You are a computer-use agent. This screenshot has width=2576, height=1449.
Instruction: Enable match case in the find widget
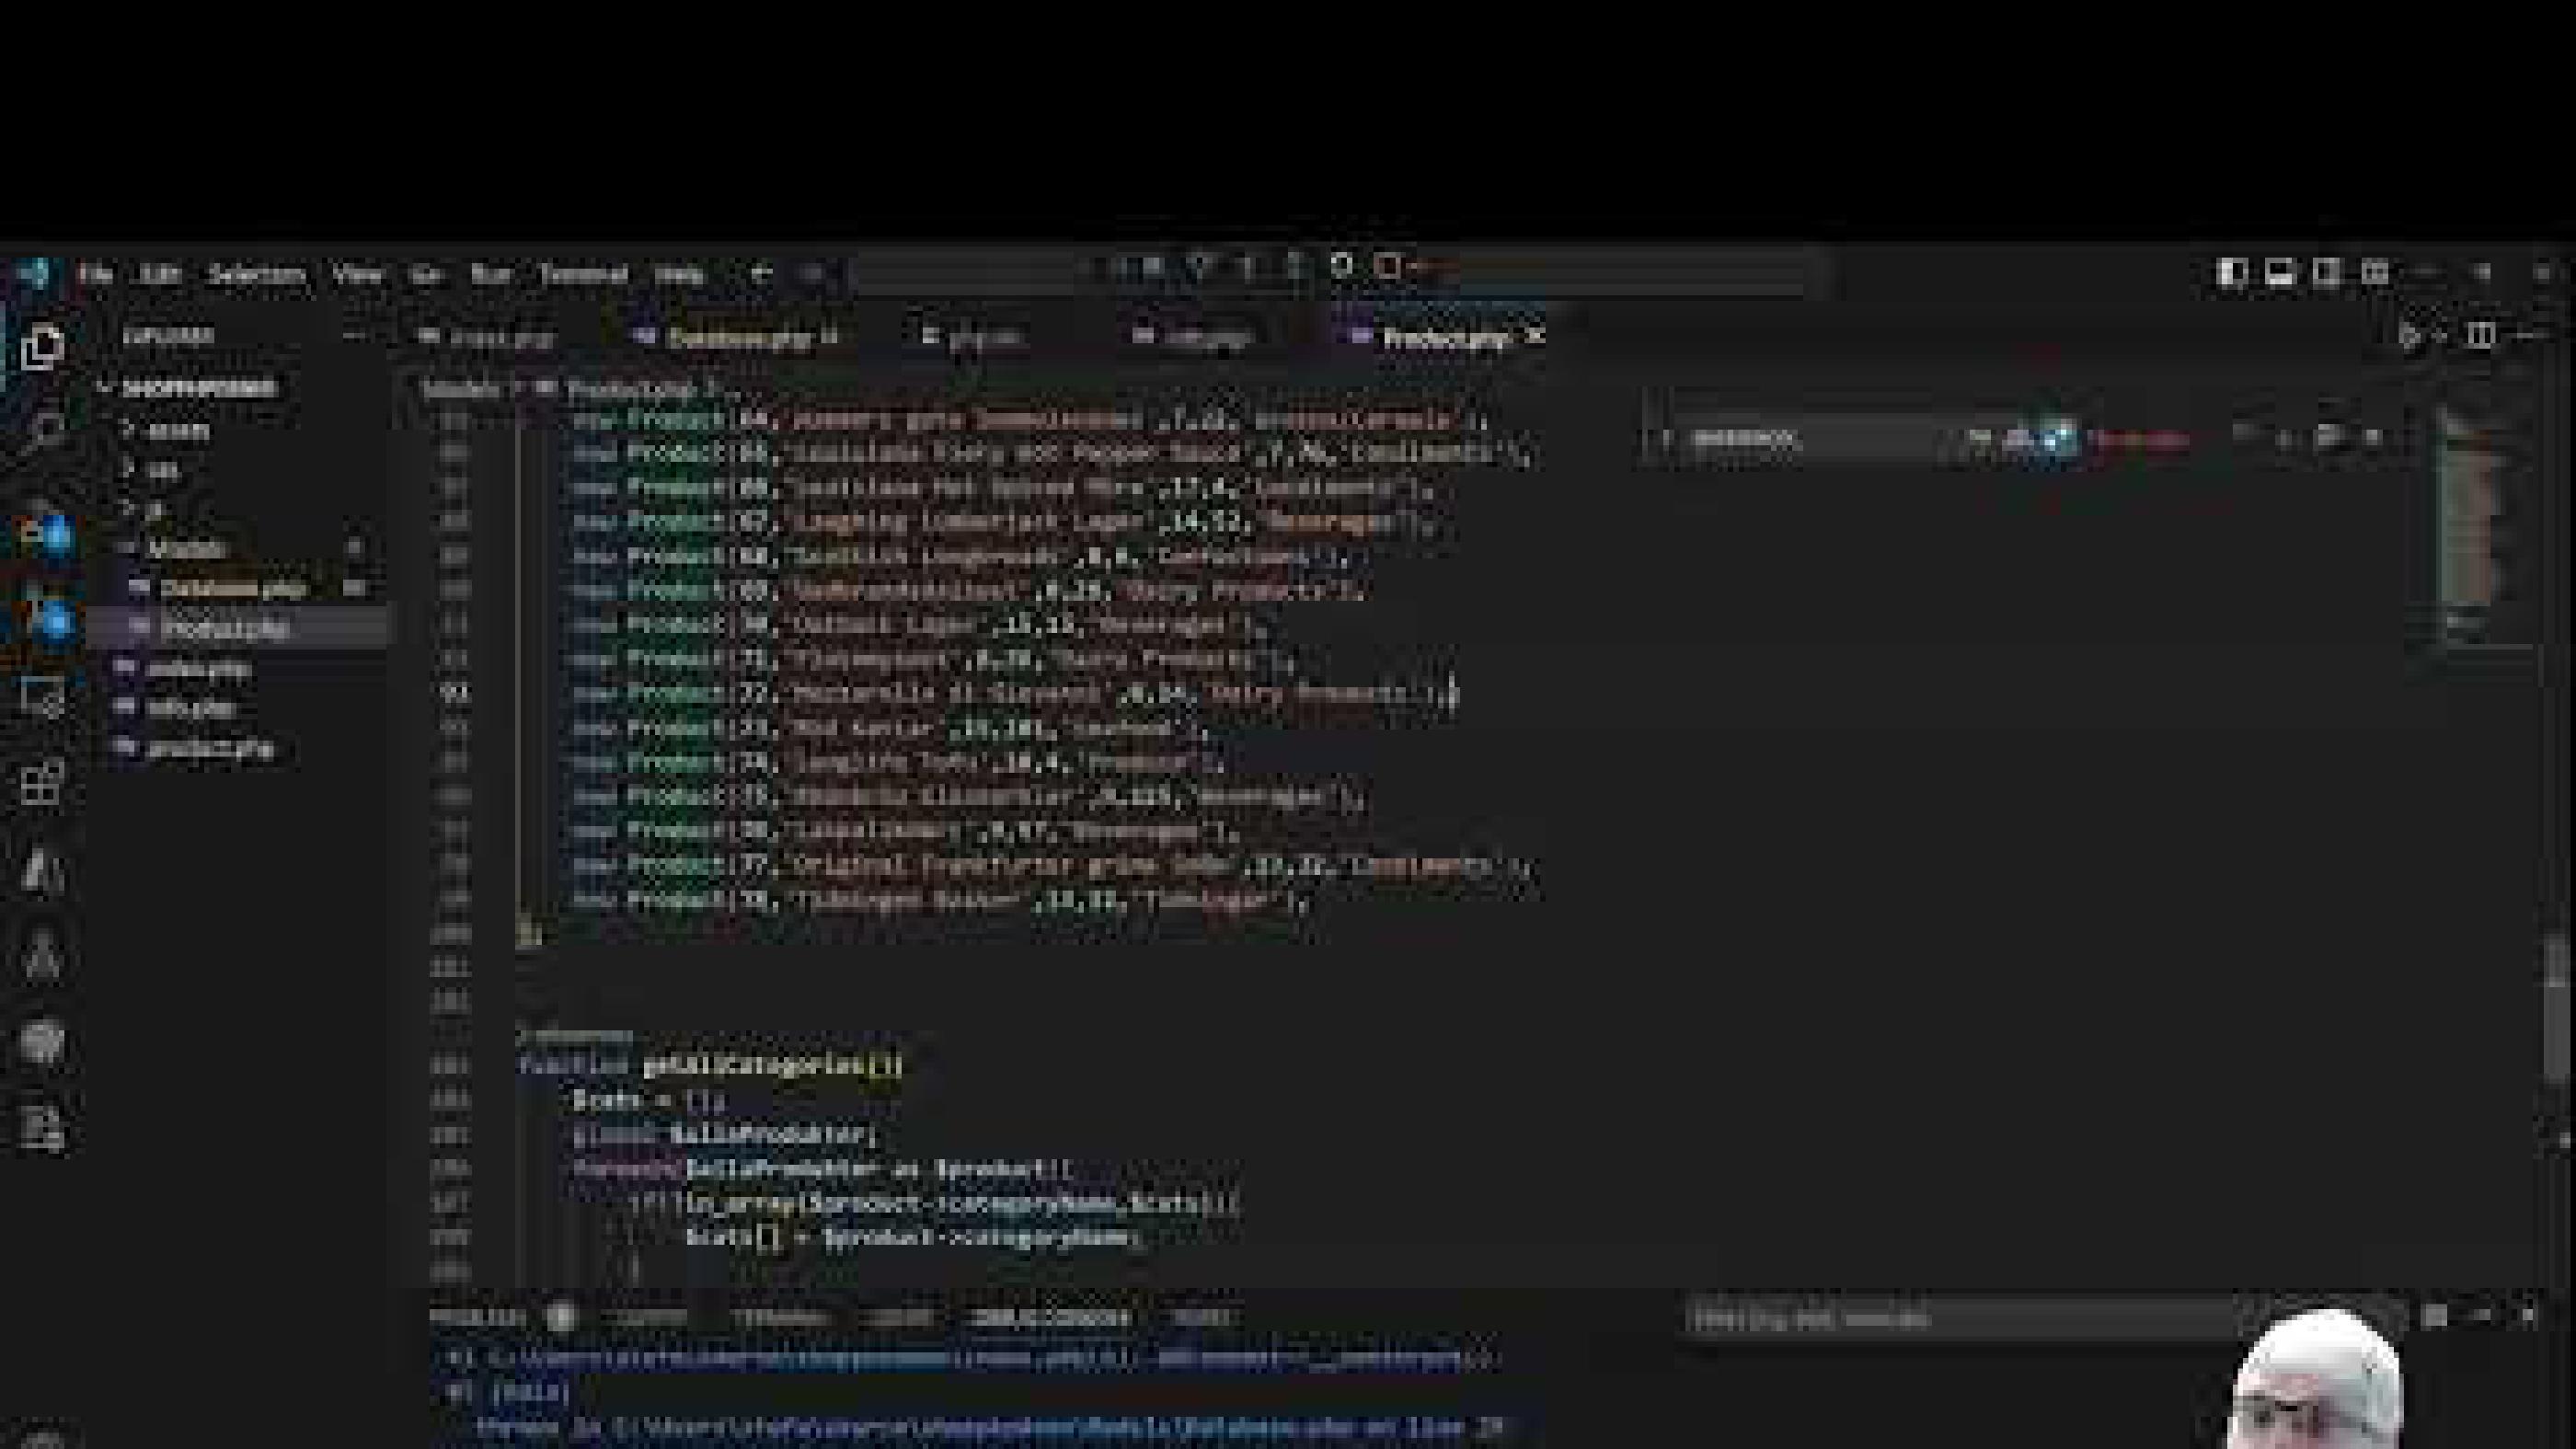pyautogui.click(x=1975, y=440)
